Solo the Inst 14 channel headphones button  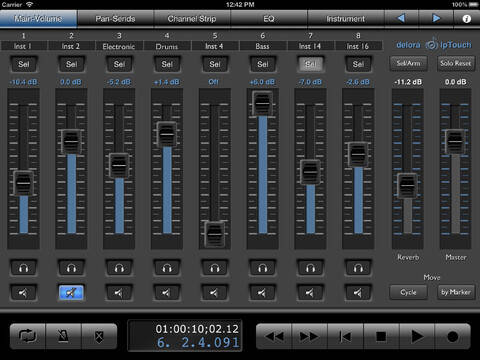click(x=310, y=268)
